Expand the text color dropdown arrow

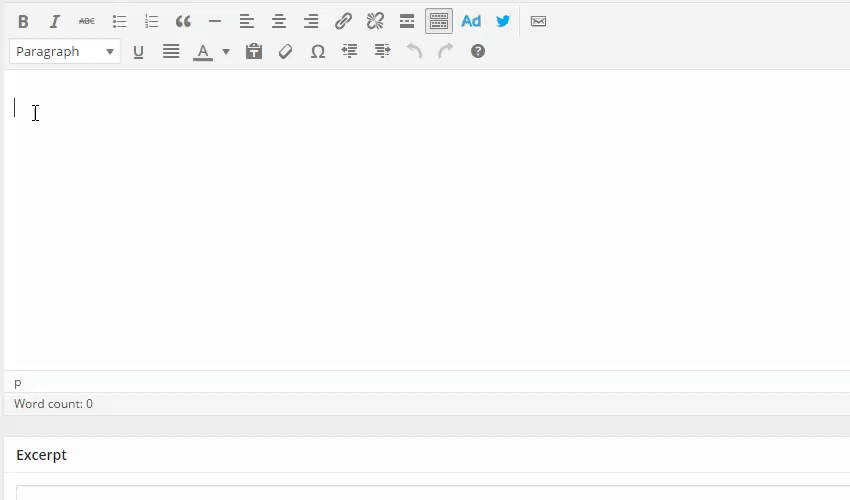pos(226,51)
